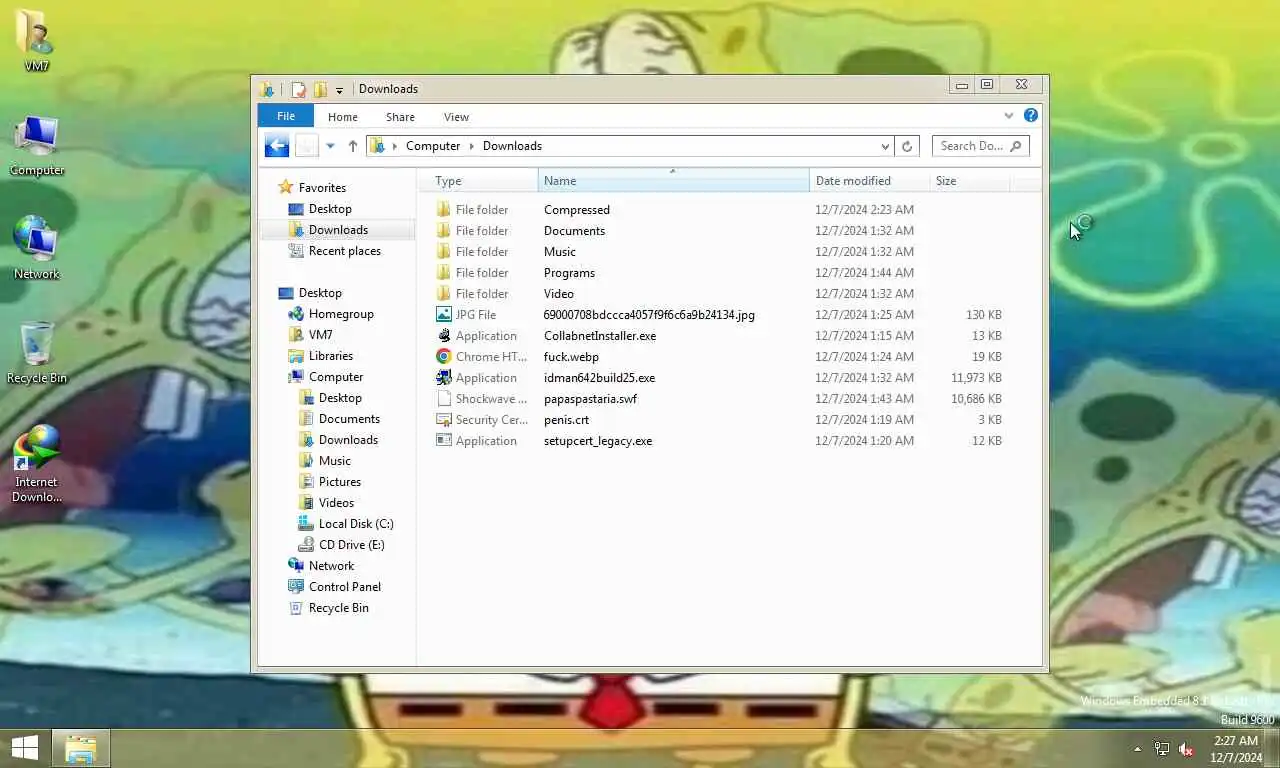Click the Security Certificate file icon
1280x768 pixels.
[x=444, y=420]
